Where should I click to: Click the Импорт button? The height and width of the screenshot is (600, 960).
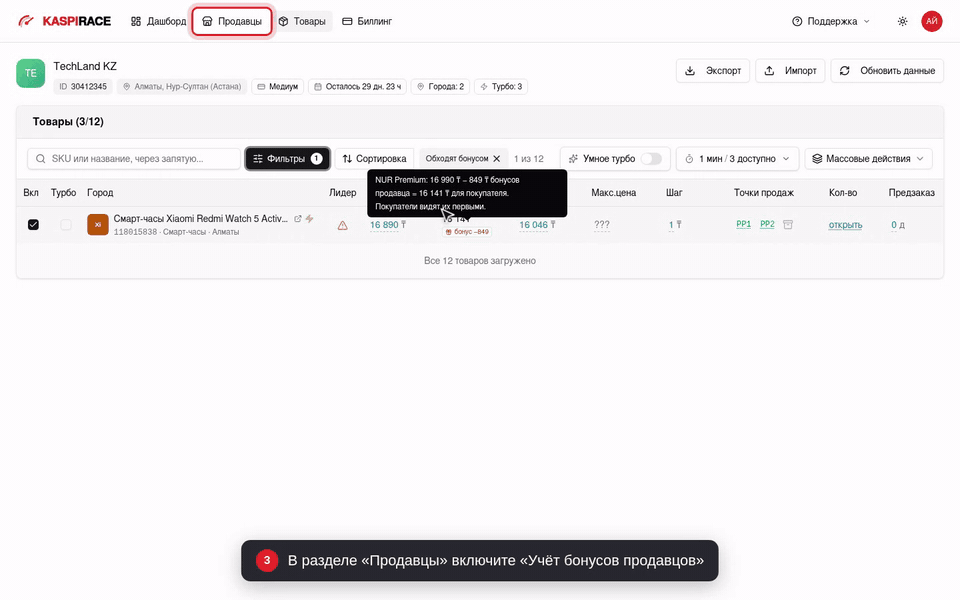coord(790,70)
